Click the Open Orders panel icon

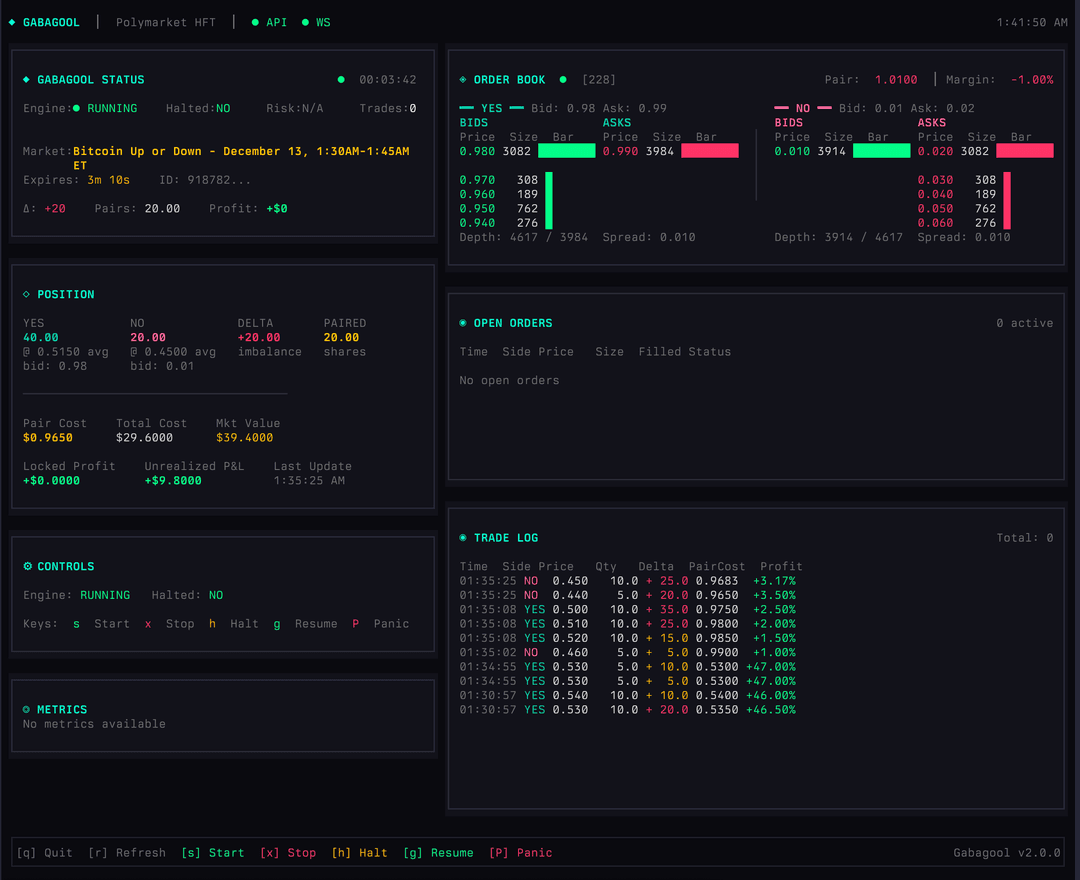click(x=463, y=323)
